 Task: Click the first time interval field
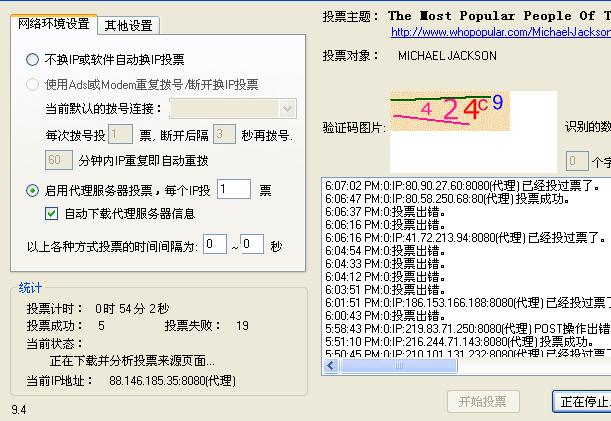[x=215, y=244]
